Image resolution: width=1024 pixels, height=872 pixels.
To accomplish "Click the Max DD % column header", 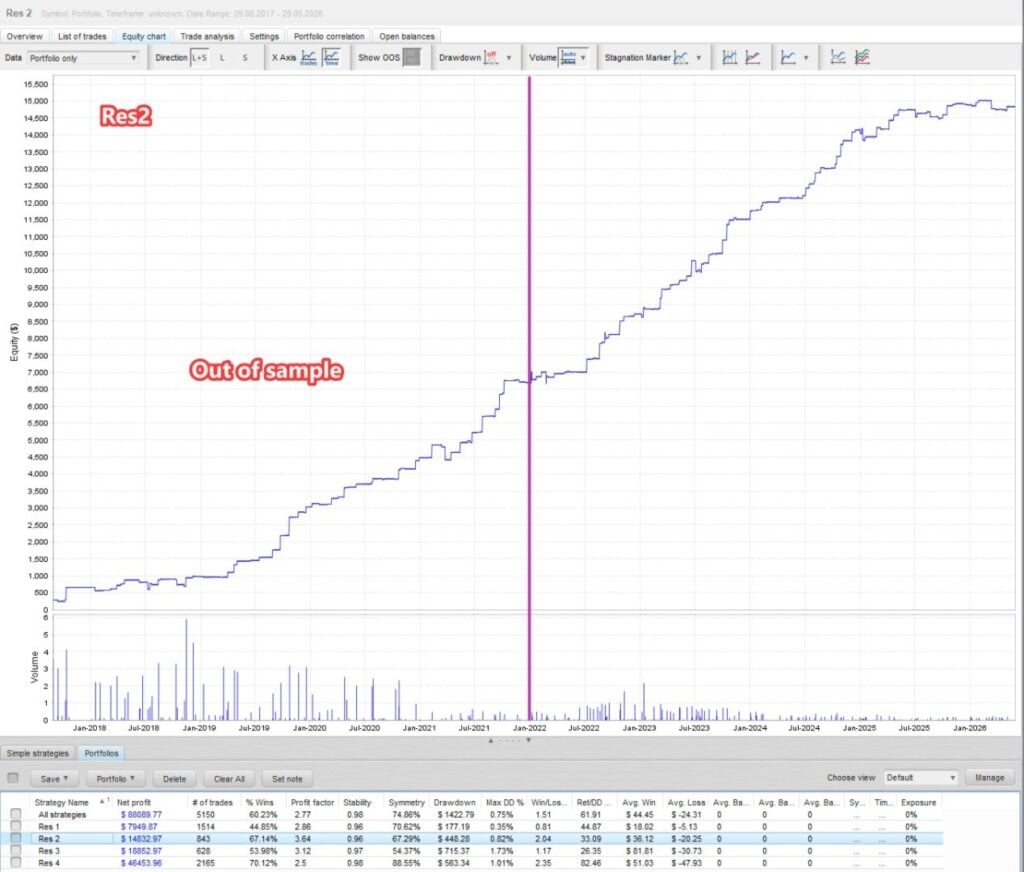I will coord(504,803).
